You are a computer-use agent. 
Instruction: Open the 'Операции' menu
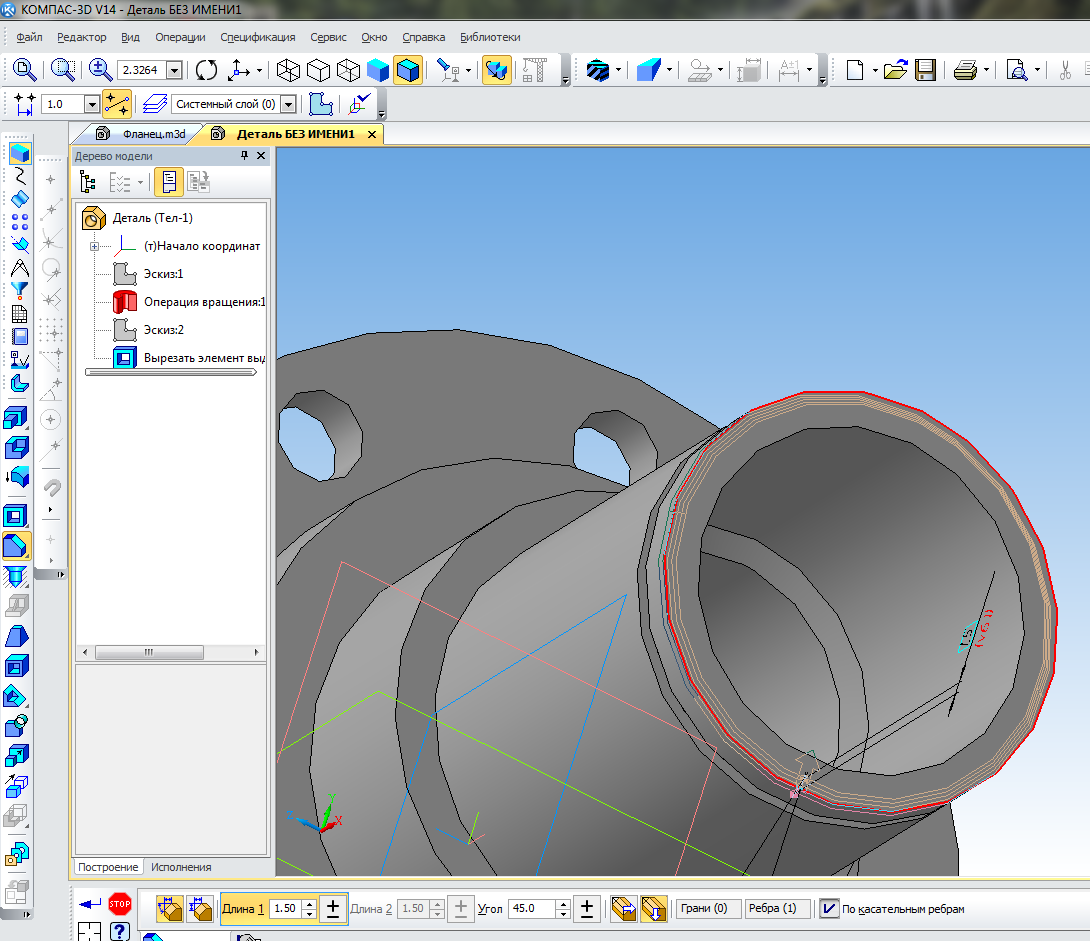click(180, 37)
